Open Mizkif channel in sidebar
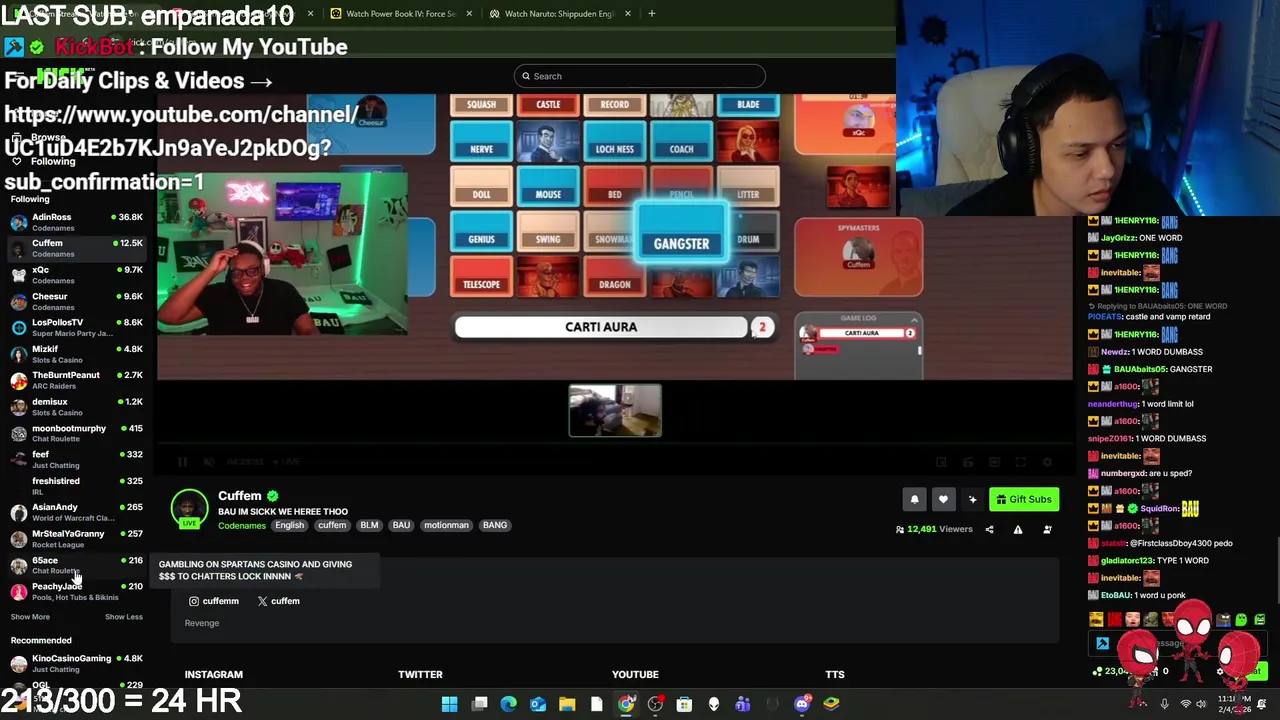The height and width of the screenshot is (720, 1280). 76,354
